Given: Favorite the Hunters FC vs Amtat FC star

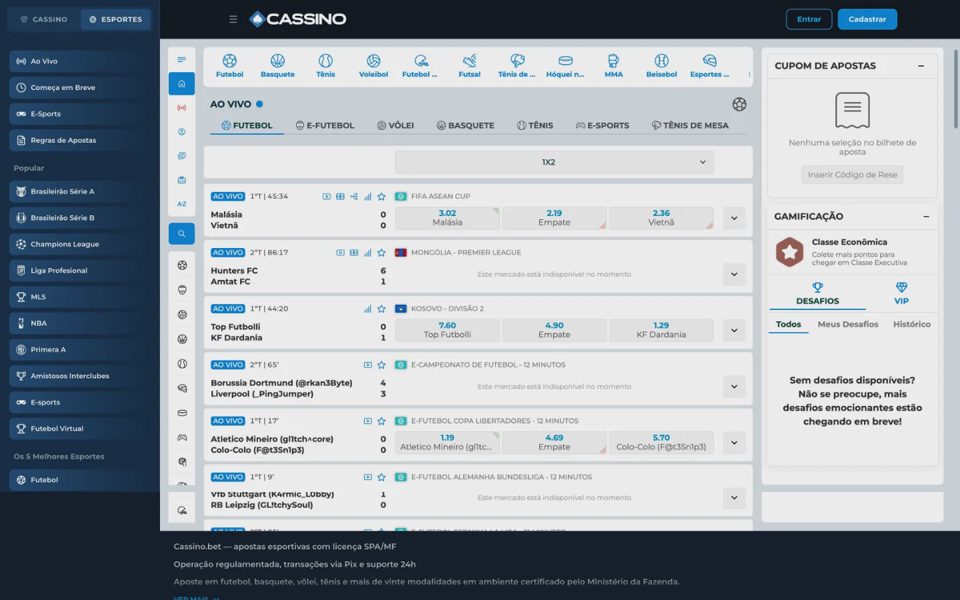Looking at the screenshot, I should 381,253.
